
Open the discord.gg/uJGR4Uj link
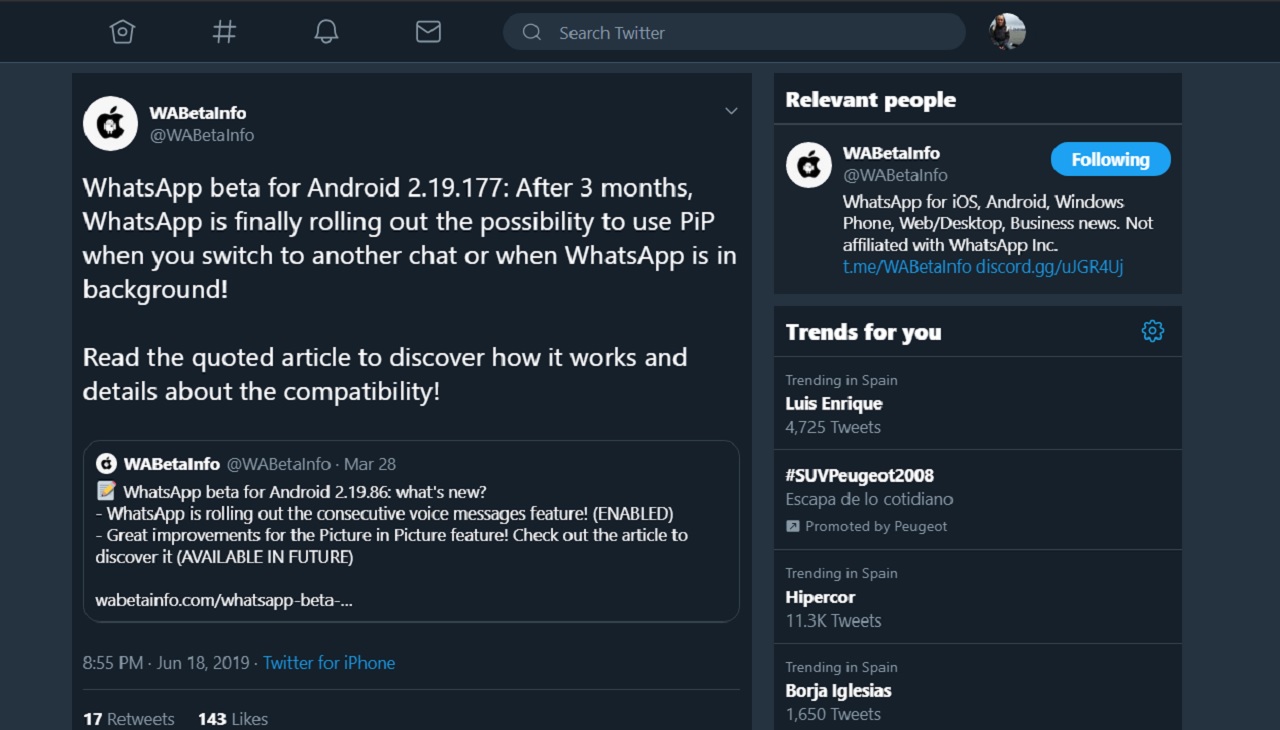(x=1049, y=267)
